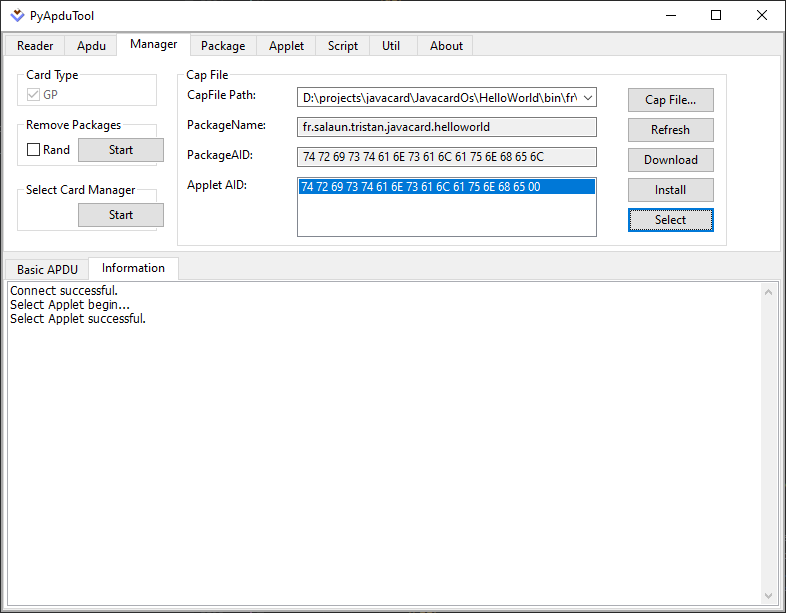Toggle the Rand checkbox

point(34,150)
